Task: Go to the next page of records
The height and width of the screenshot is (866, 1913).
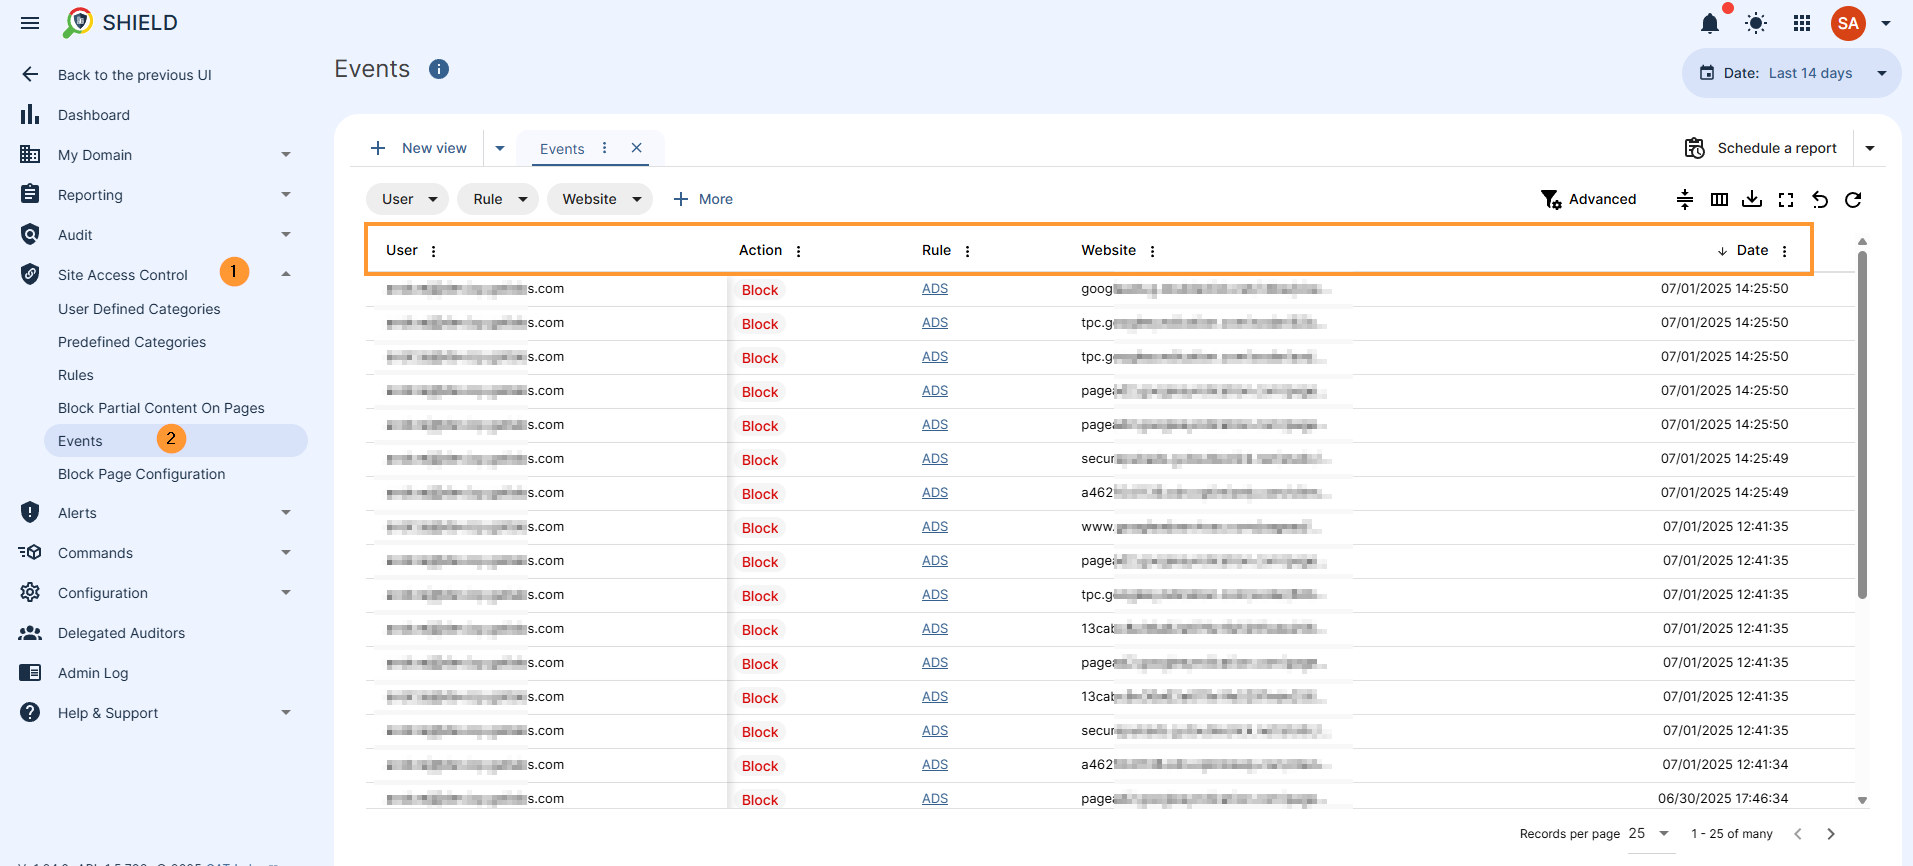Action: pyautogui.click(x=1831, y=833)
